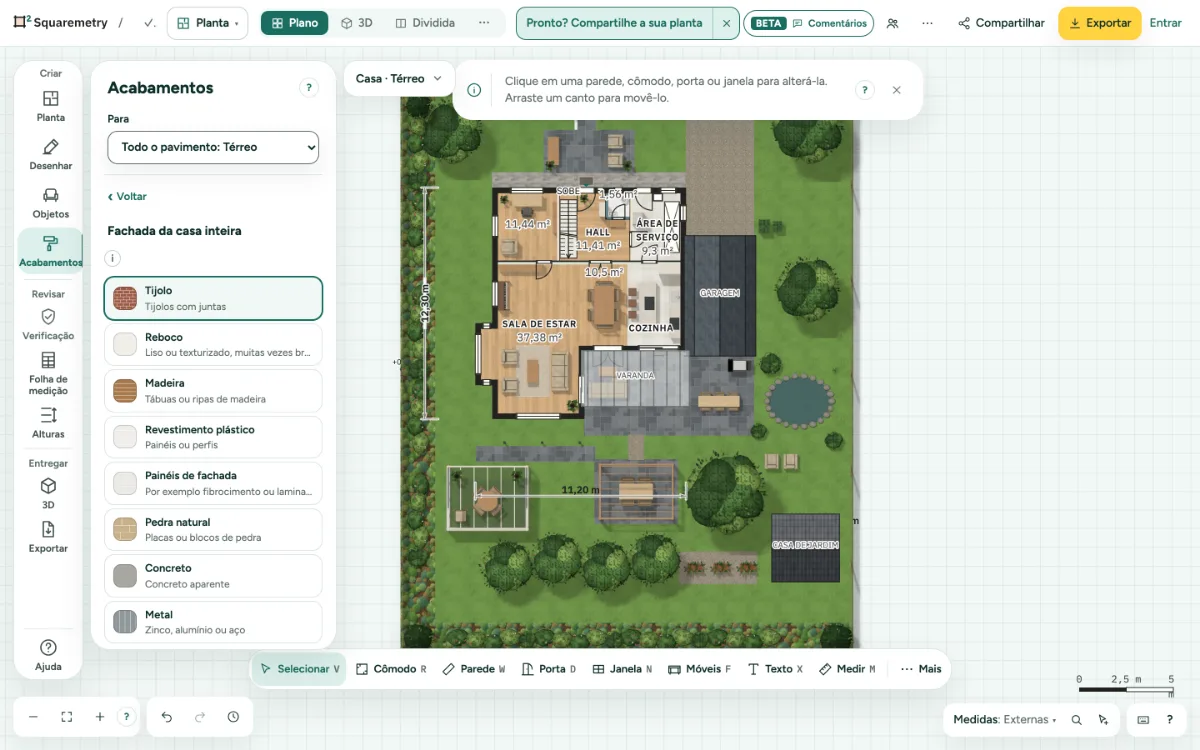The height and width of the screenshot is (750, 1200).
Task: Open the Alturas tool
Action: tap(48, 422)
